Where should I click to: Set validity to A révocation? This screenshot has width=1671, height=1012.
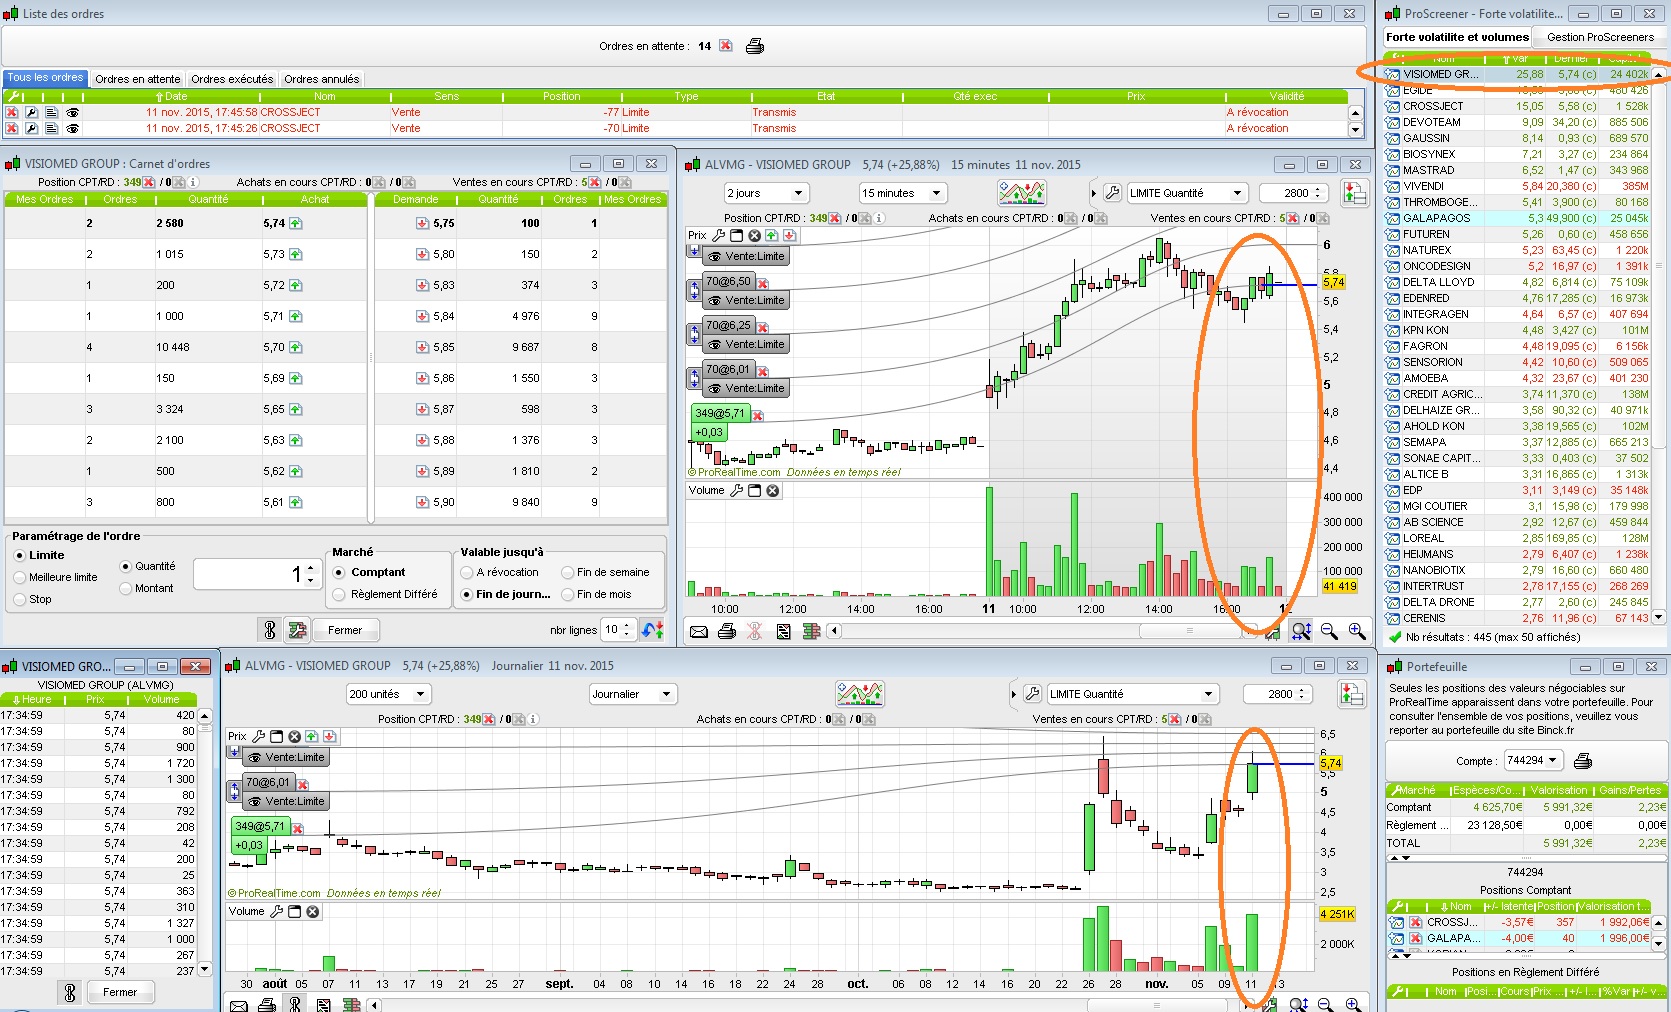[500, 573]
